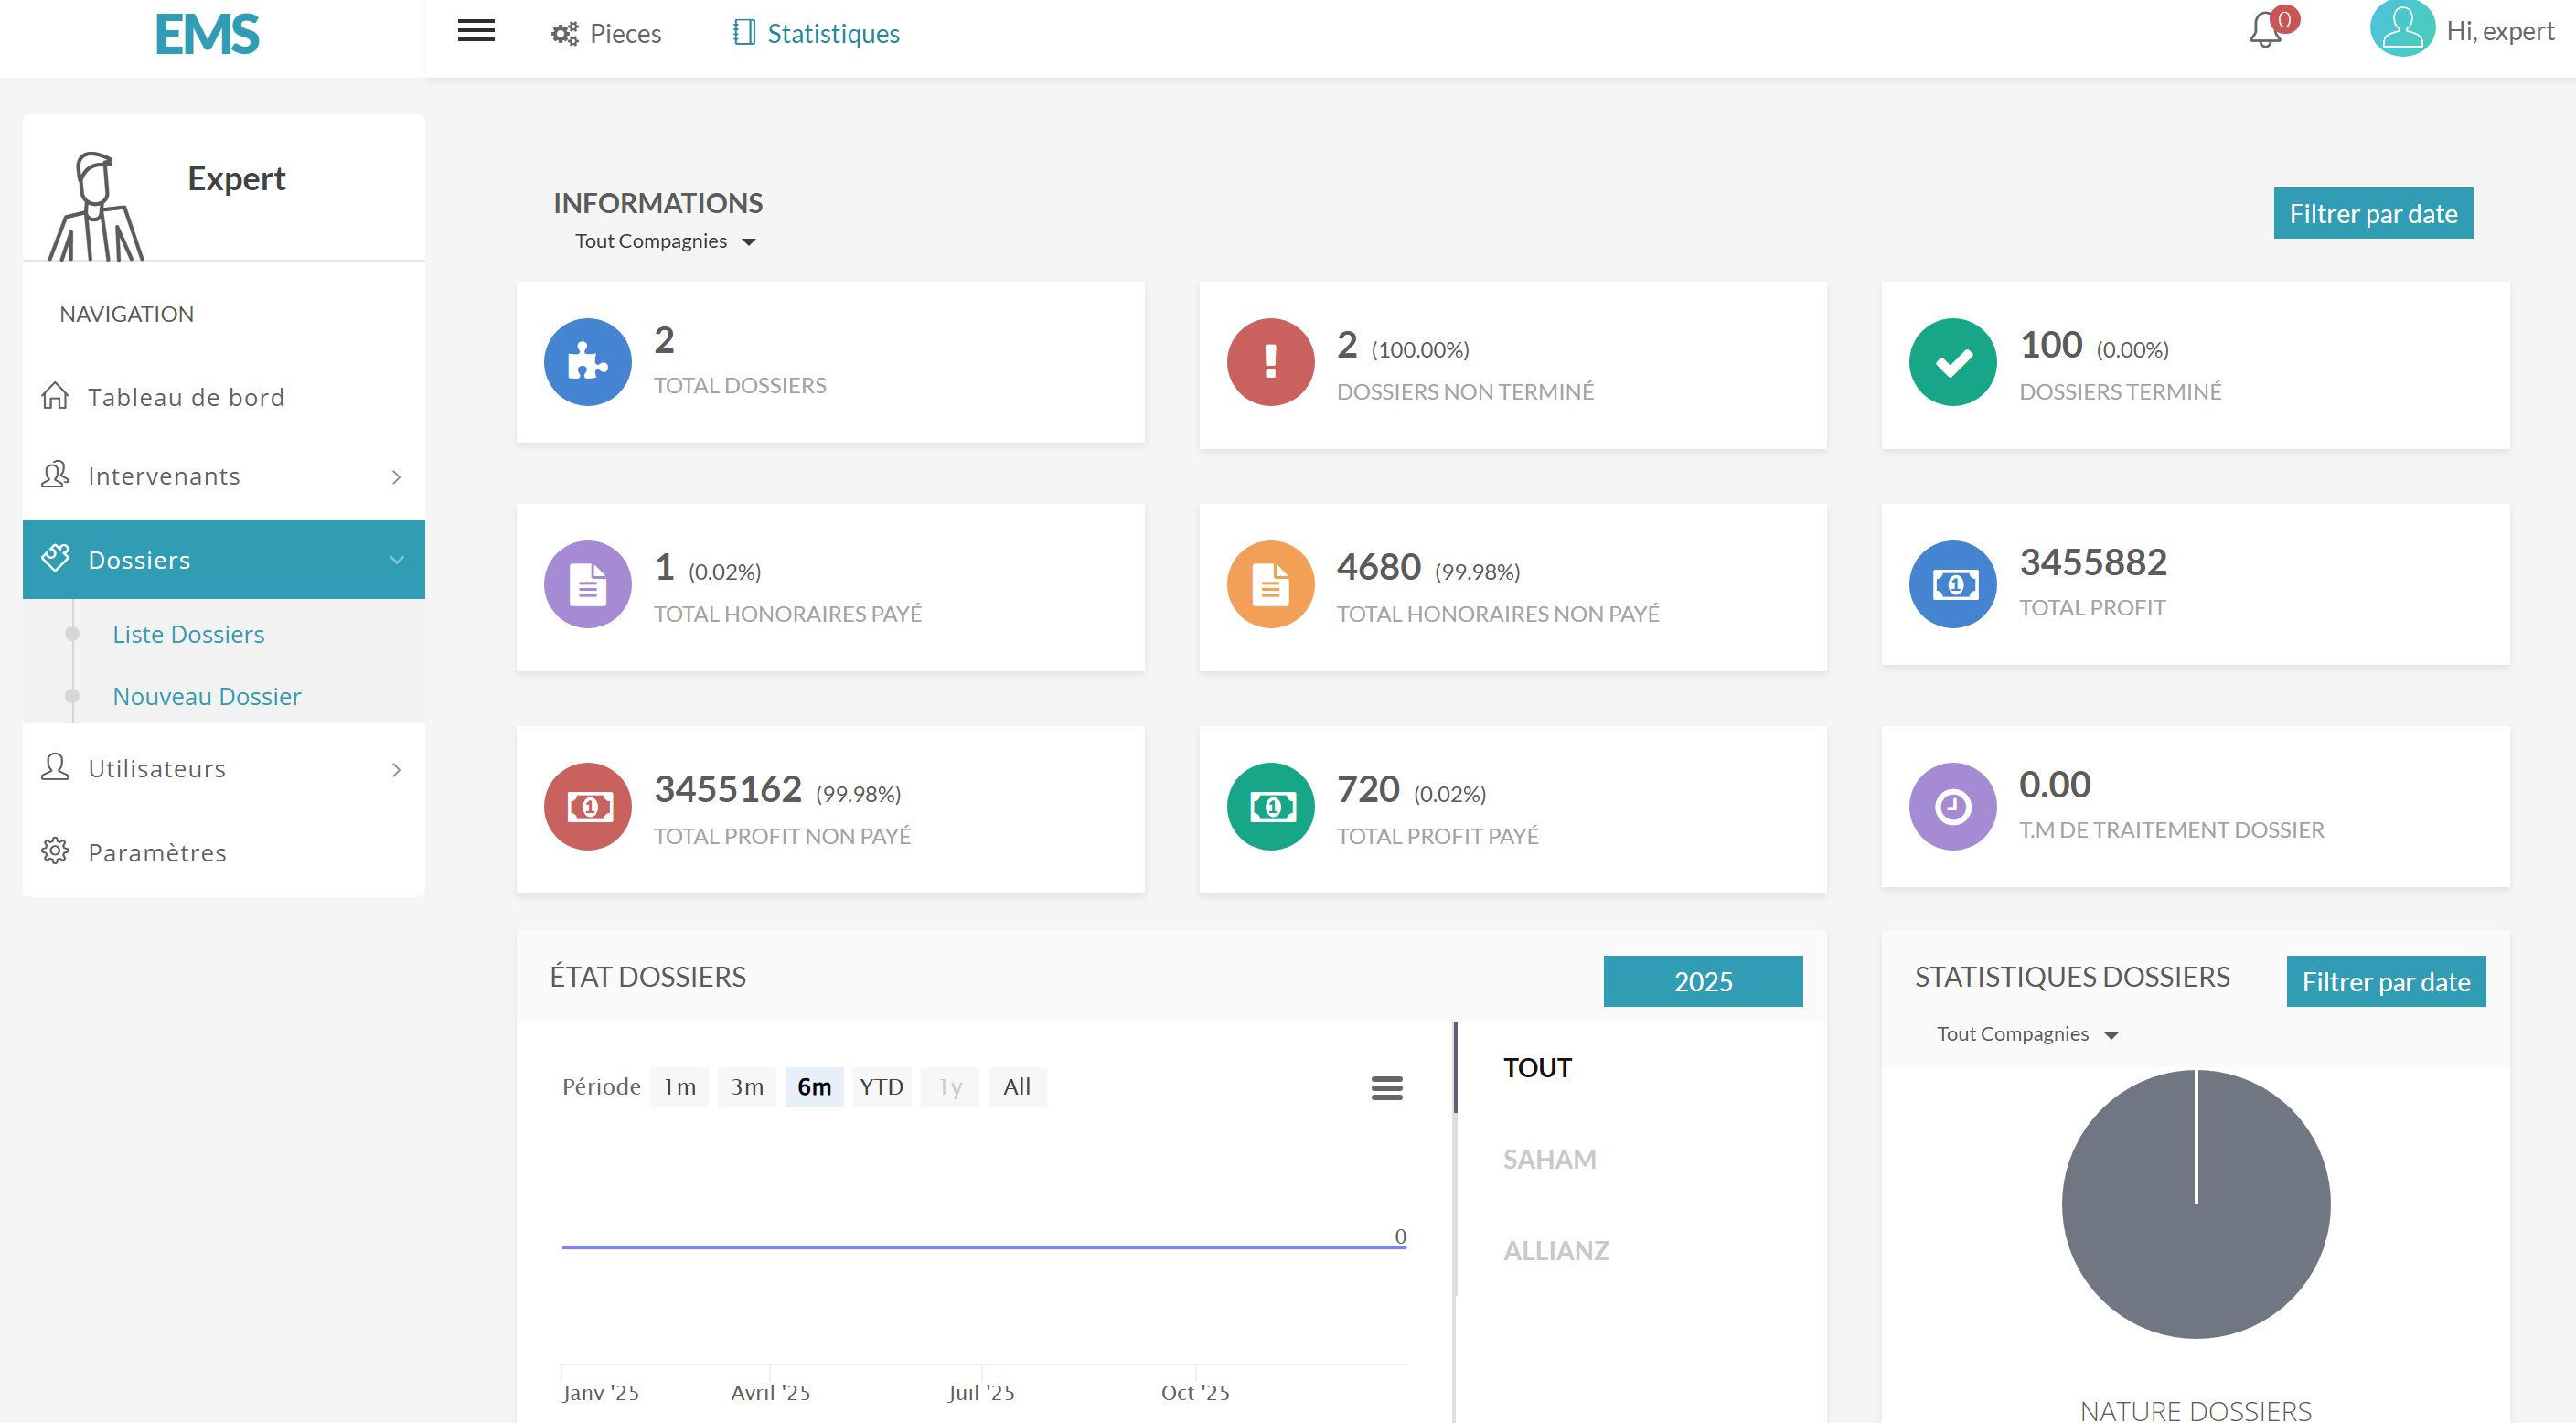Switch to the SAHAM chart tab

[x=1549, y=1159]
